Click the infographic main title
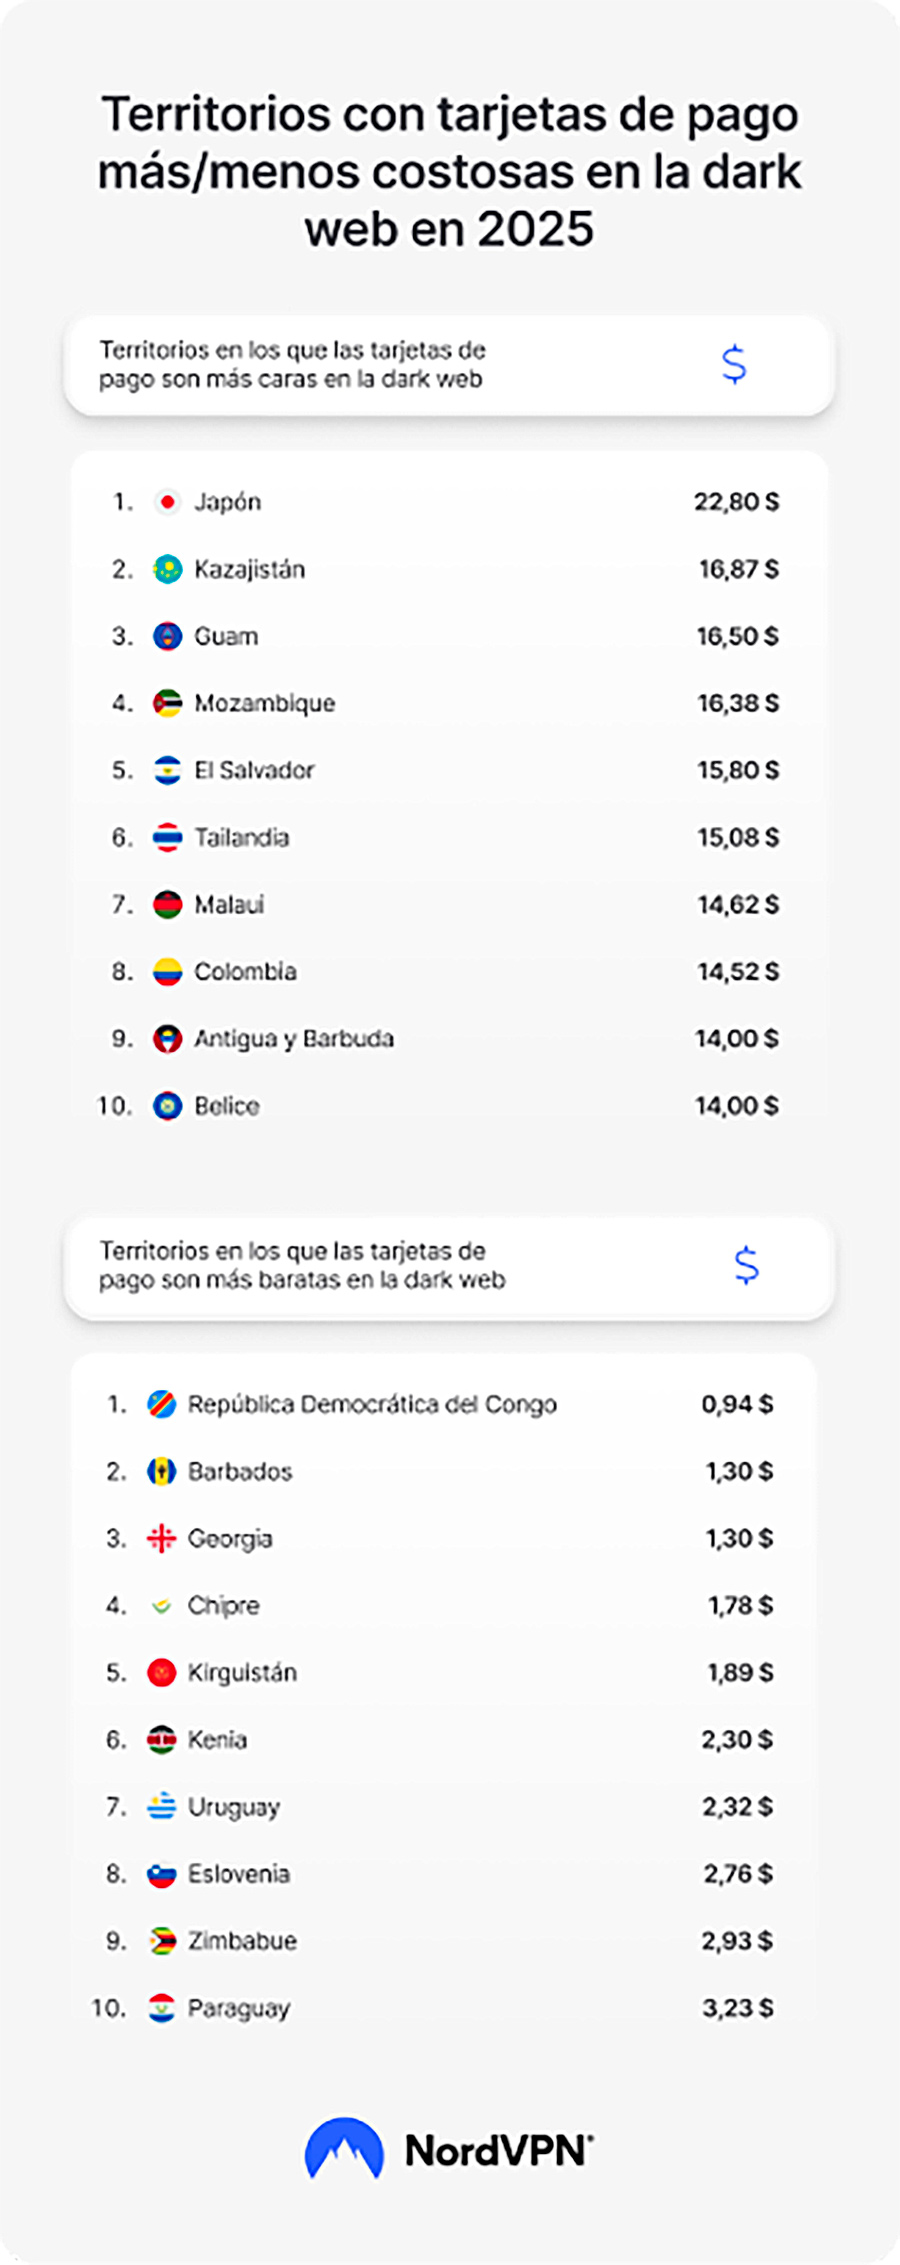The height and width of the screenshot is (2265, 900). (x=450, y=171)
